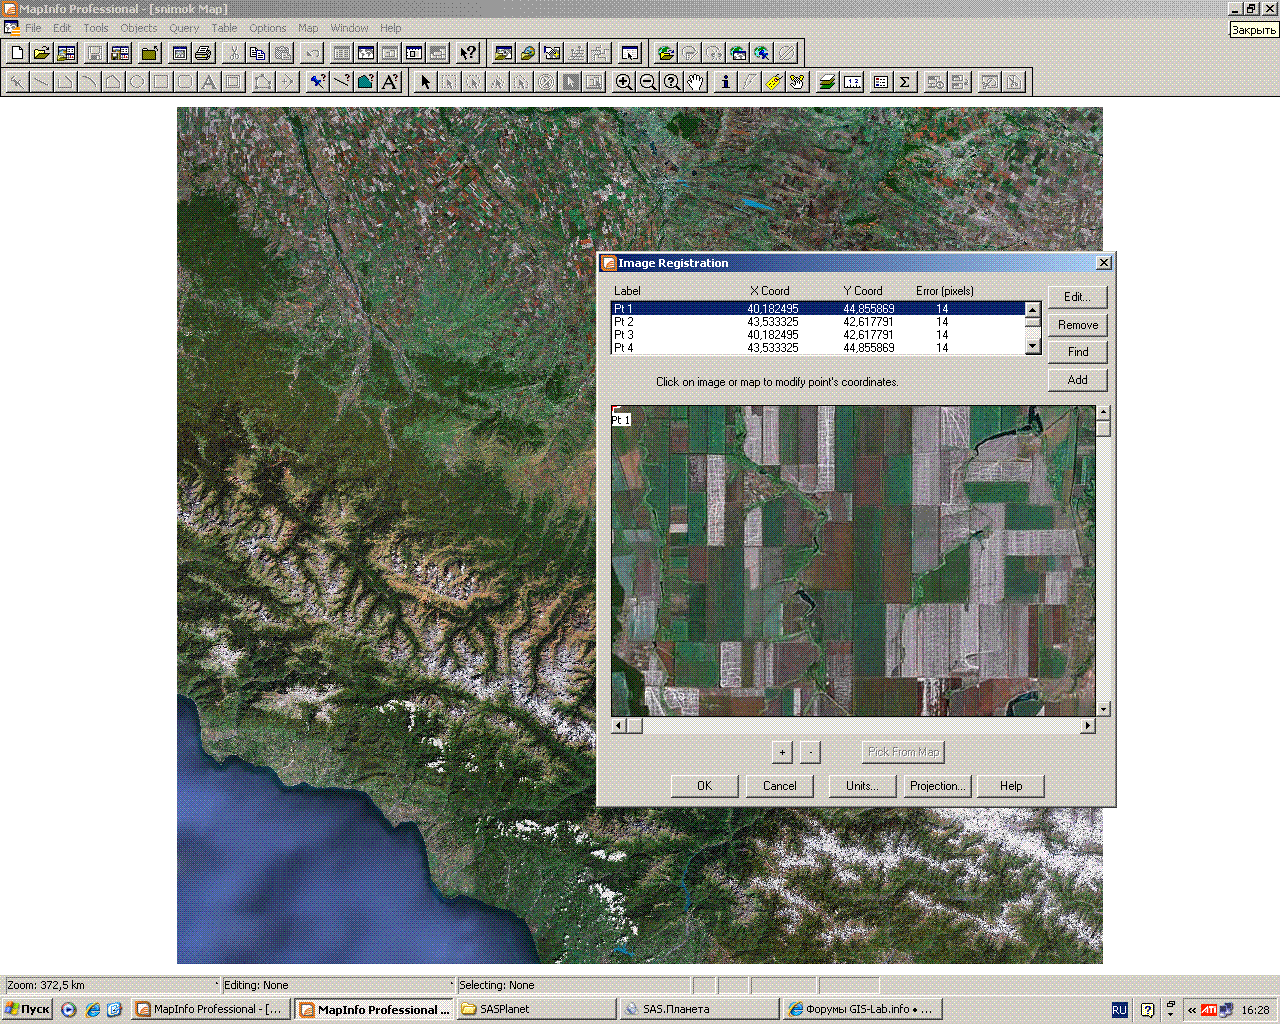Click the New Table toolbar icon

[x=17, y=53]
